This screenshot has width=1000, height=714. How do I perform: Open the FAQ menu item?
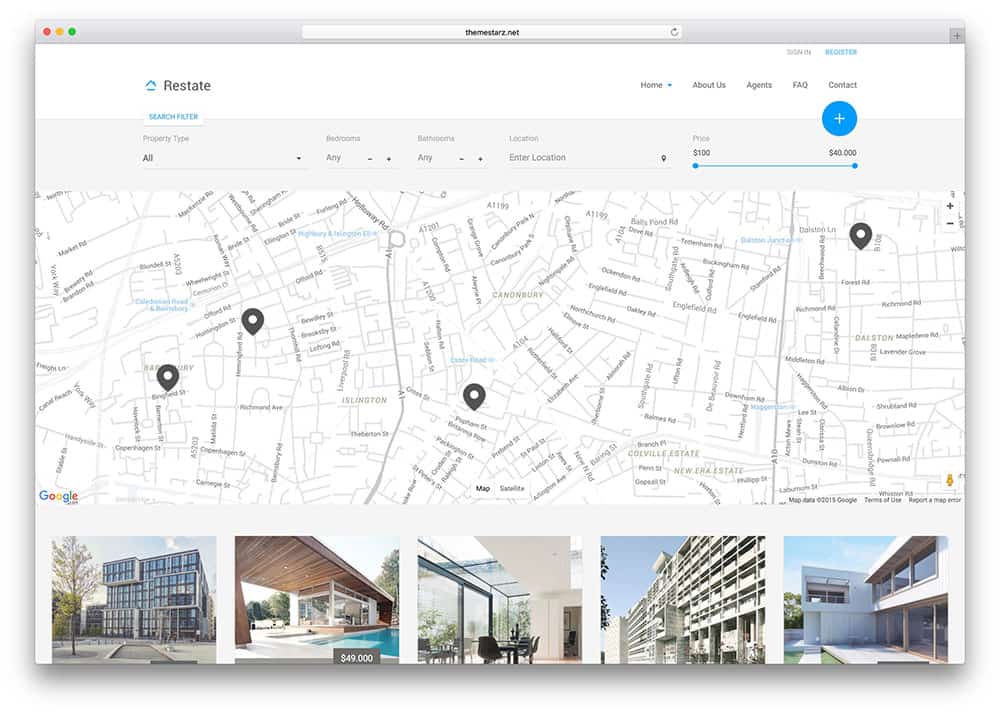pyautogui.click(x=800, y=85)
